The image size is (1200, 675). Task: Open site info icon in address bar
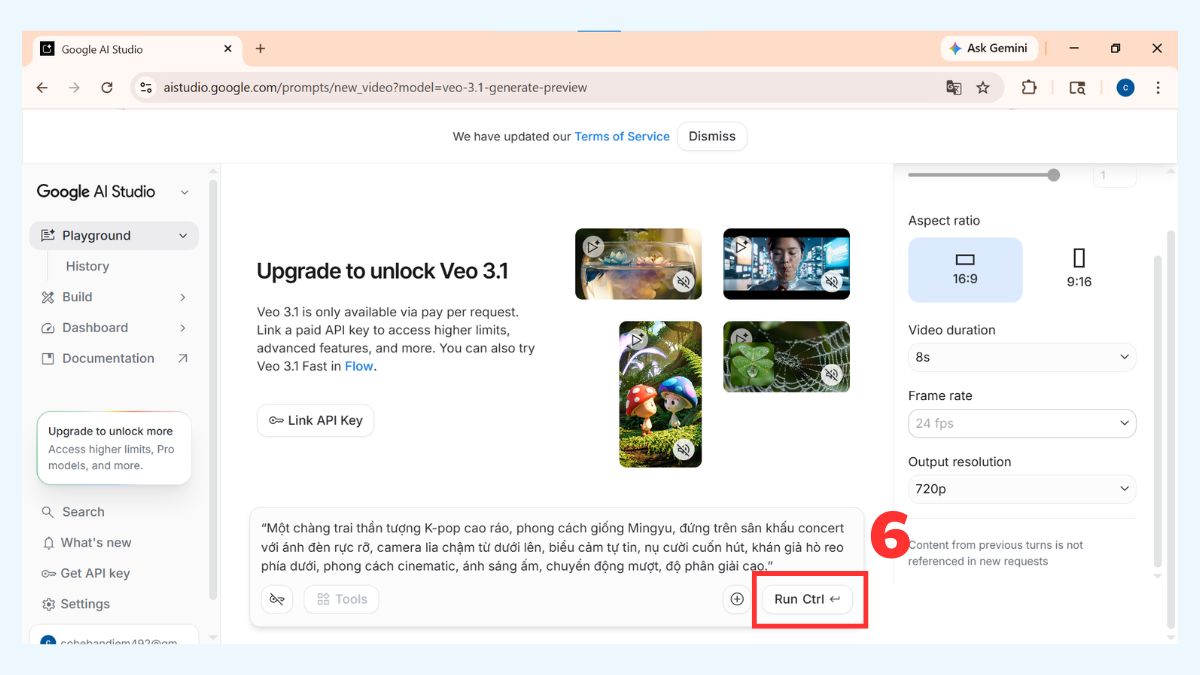point(146,88)
